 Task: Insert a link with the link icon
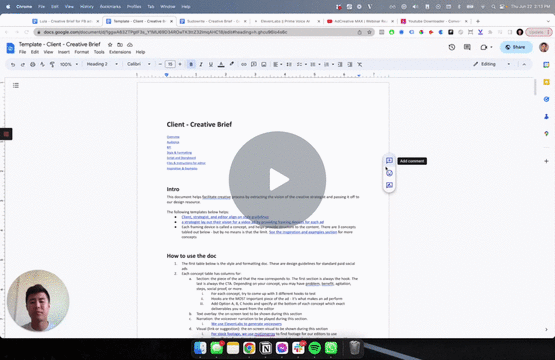pos(244,64)
